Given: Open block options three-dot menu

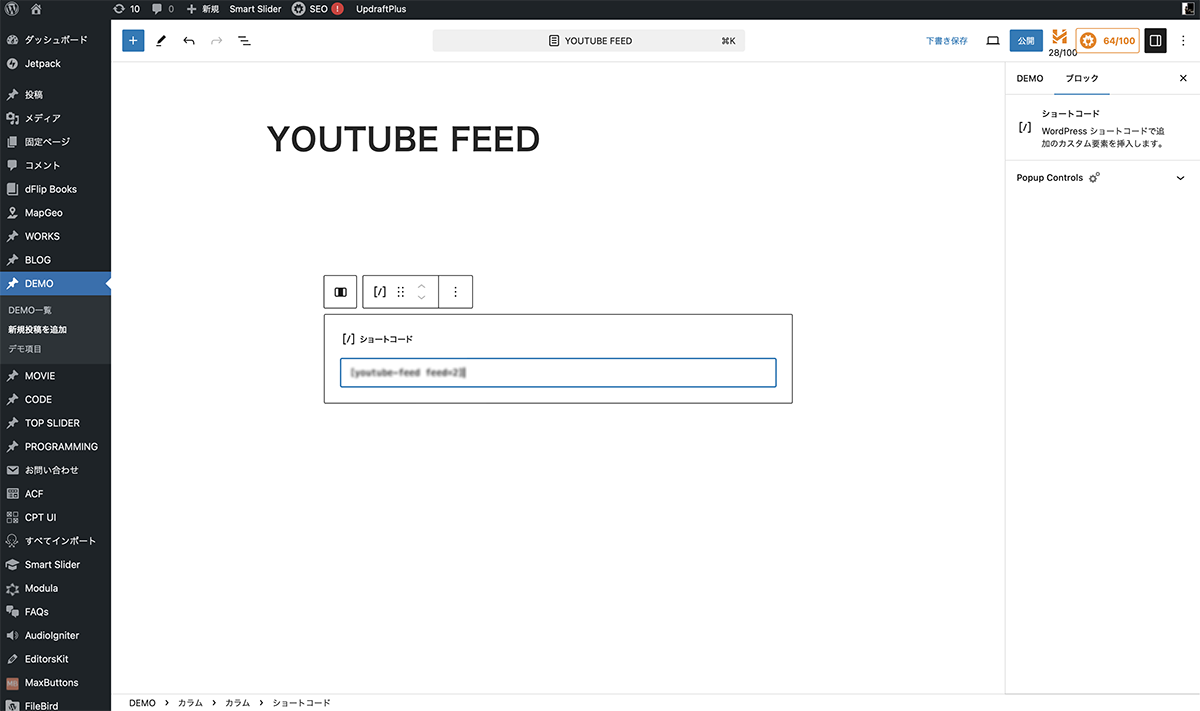Looking at the screenshot, I should point(455,292).
